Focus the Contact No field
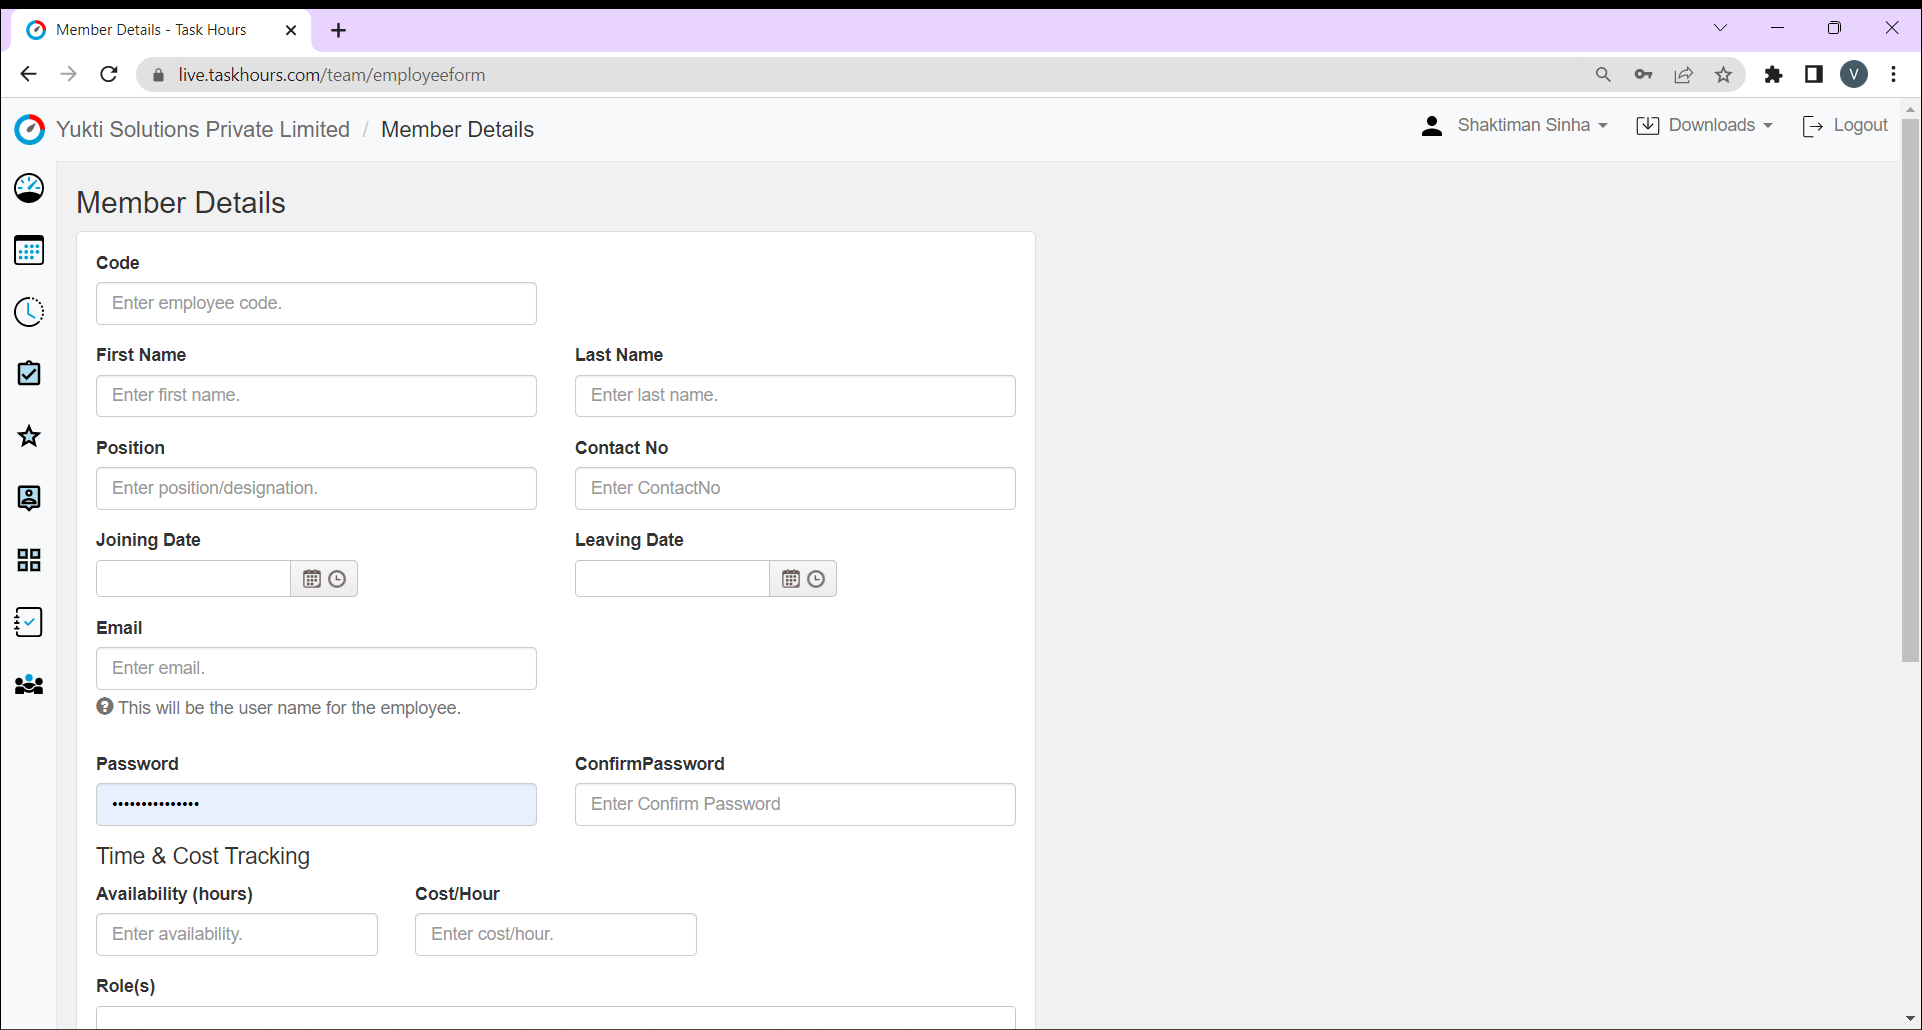The image size is (1922, 1030). point(795,488)
